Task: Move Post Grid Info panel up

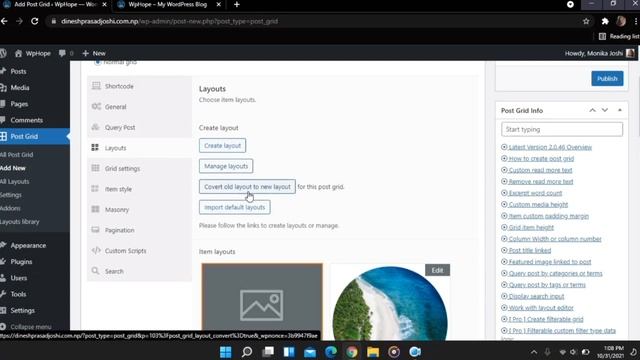Action: pyautogui.click(x=592, y=110)
